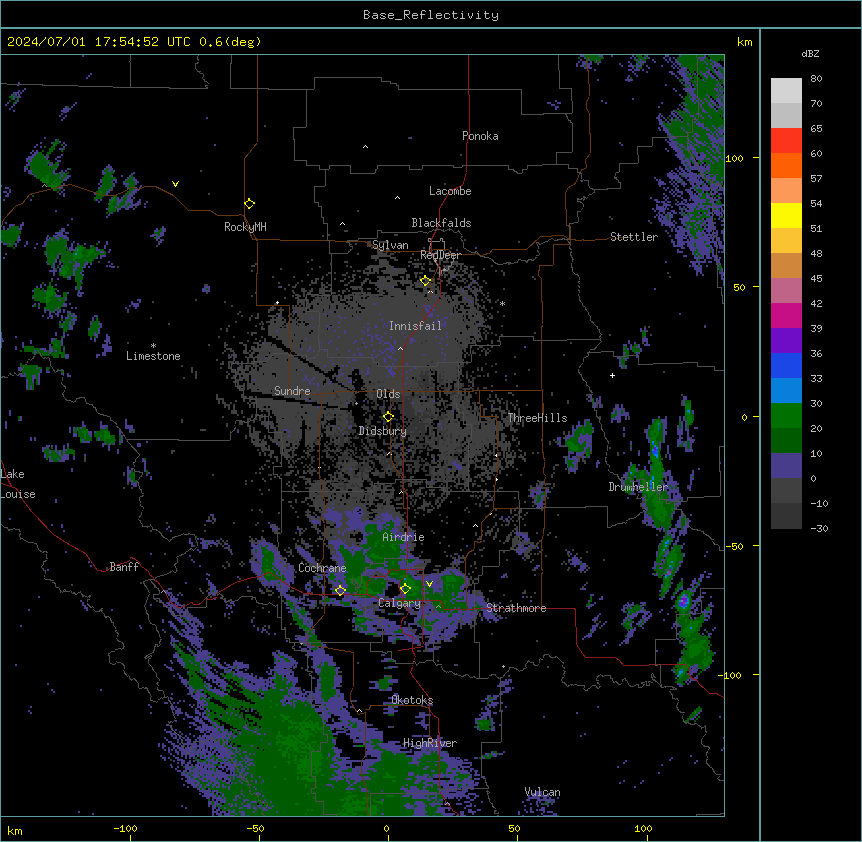862x842 pixels.
Task: Choose the light blue 30-33 dBZ swatch
Action: (x=786, y=391)
